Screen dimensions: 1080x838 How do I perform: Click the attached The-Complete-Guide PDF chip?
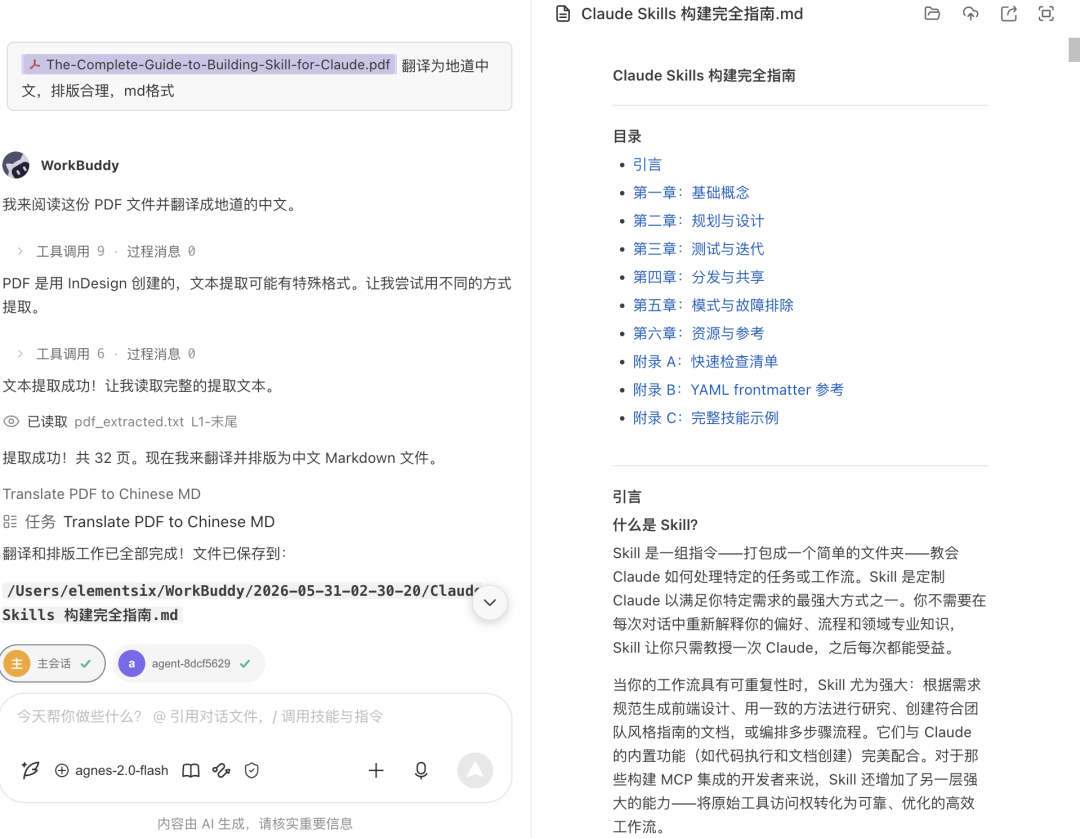pos(209,65)
